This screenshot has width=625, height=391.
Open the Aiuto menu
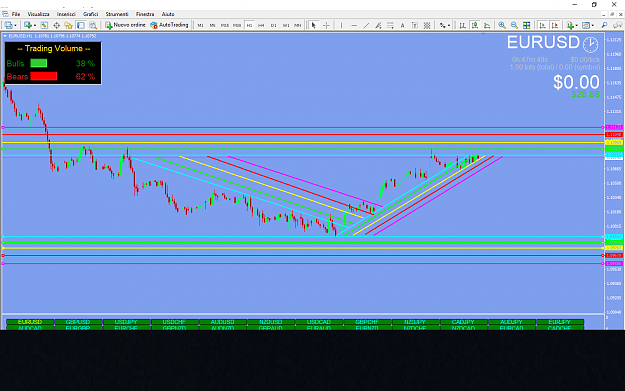[168, 14]
